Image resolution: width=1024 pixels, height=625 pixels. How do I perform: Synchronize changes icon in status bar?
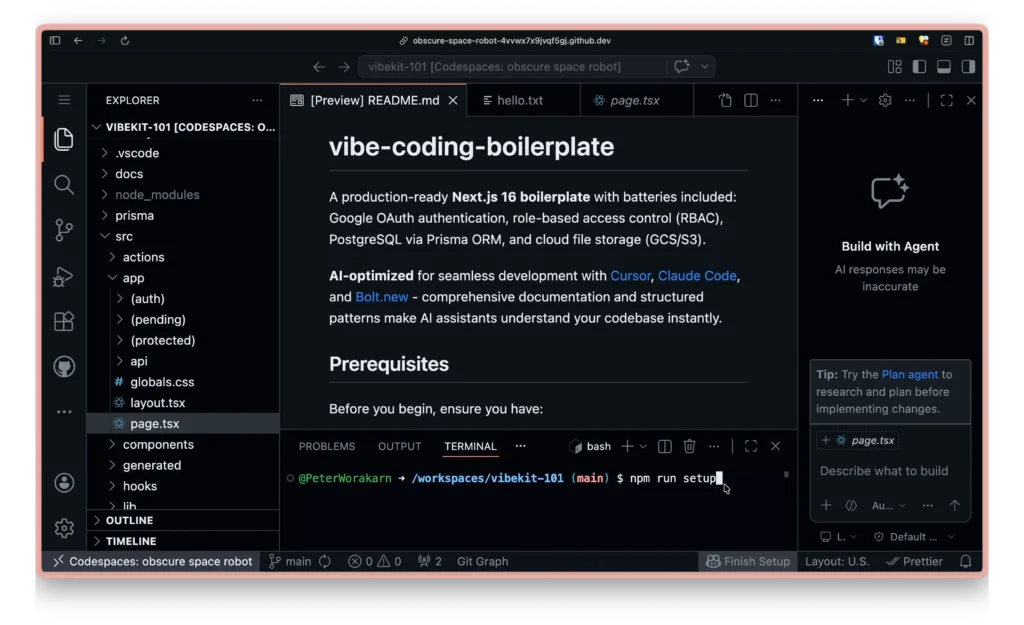point(325,562)
